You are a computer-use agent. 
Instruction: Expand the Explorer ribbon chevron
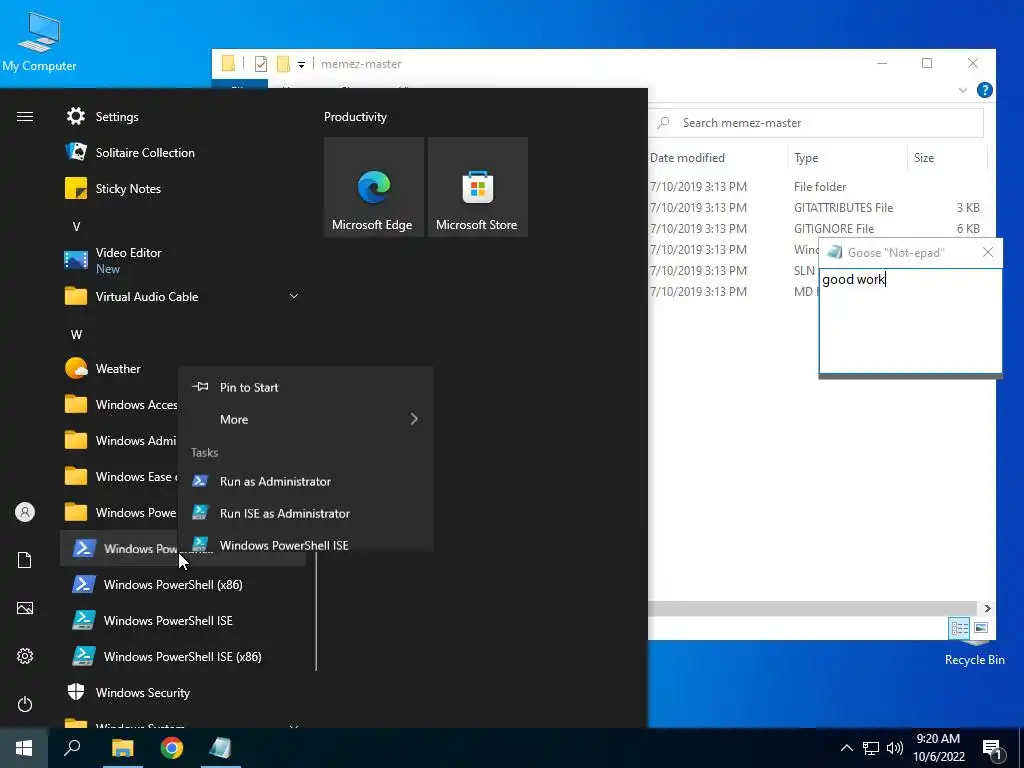(963, 90)
